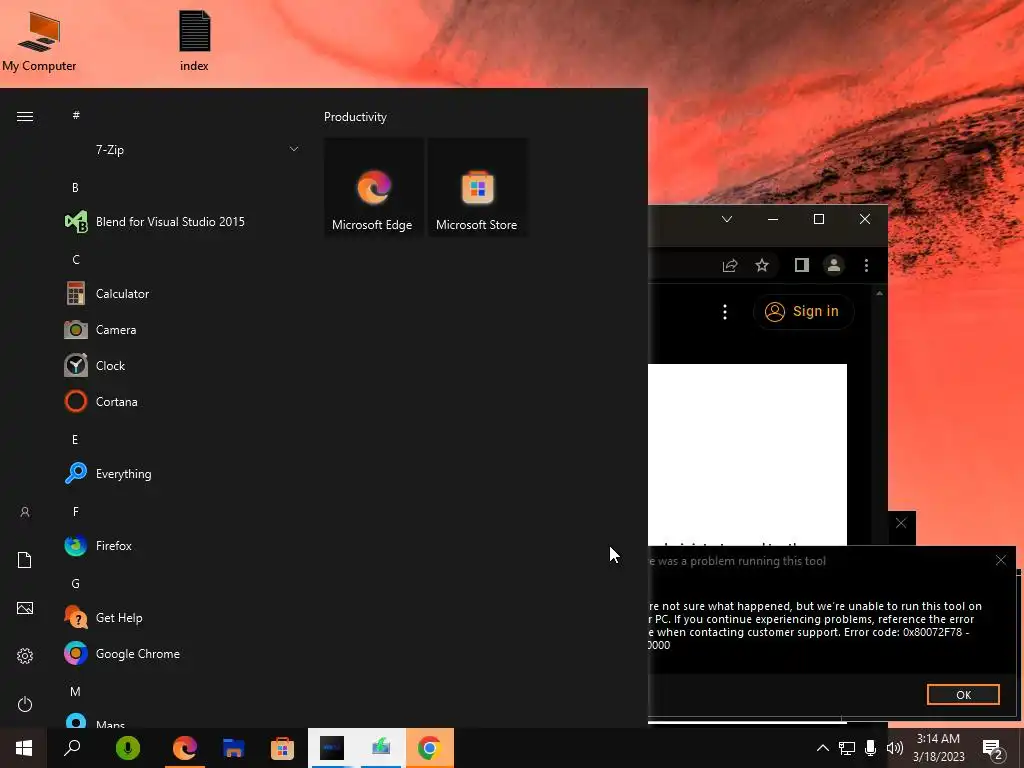Screen dimensions: 1024x768
Task: Open the Everything search app
Action: coord(182,473)
